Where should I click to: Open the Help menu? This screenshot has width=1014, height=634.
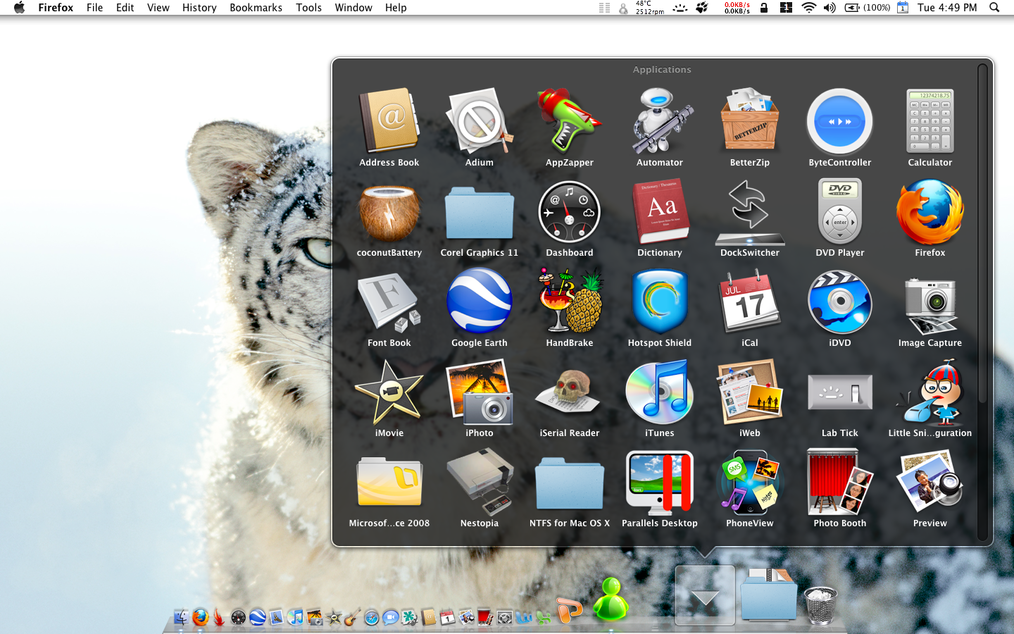point(396,8)
